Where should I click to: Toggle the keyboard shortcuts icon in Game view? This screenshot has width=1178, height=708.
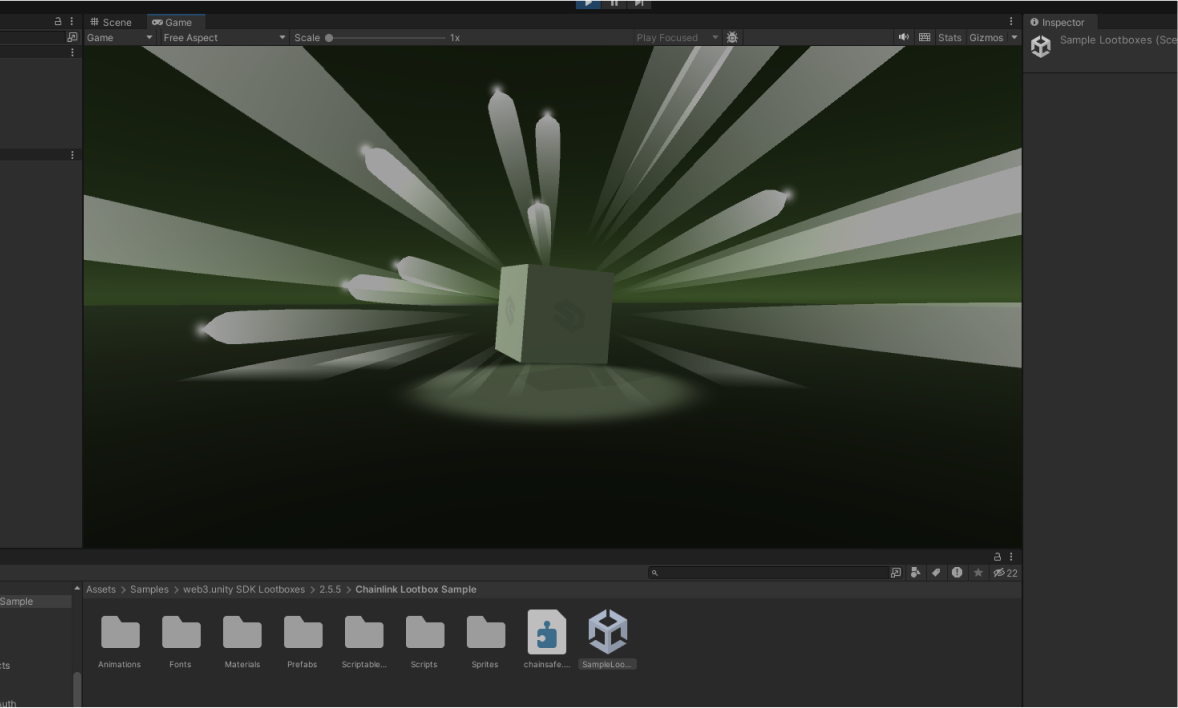pos(925,38)
